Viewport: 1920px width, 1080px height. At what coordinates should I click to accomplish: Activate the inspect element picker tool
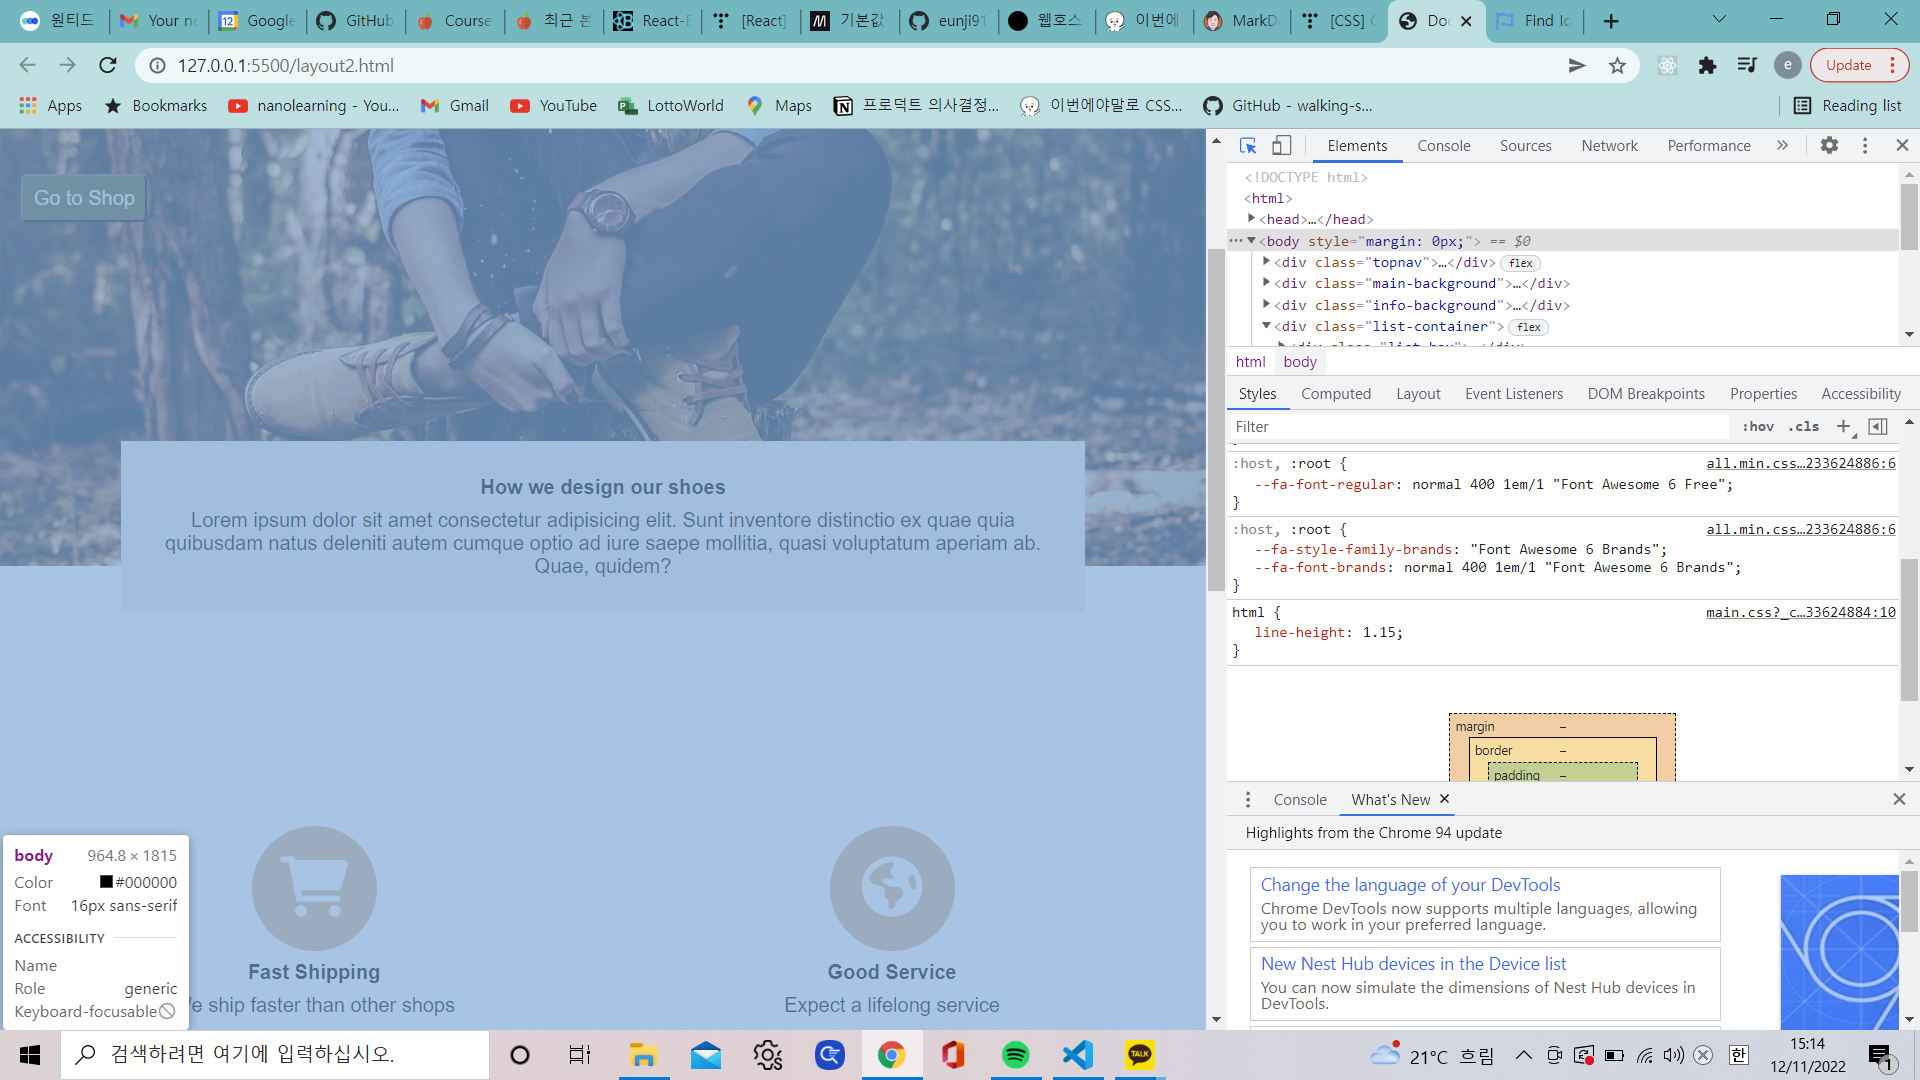click(x=1248, y=146)
